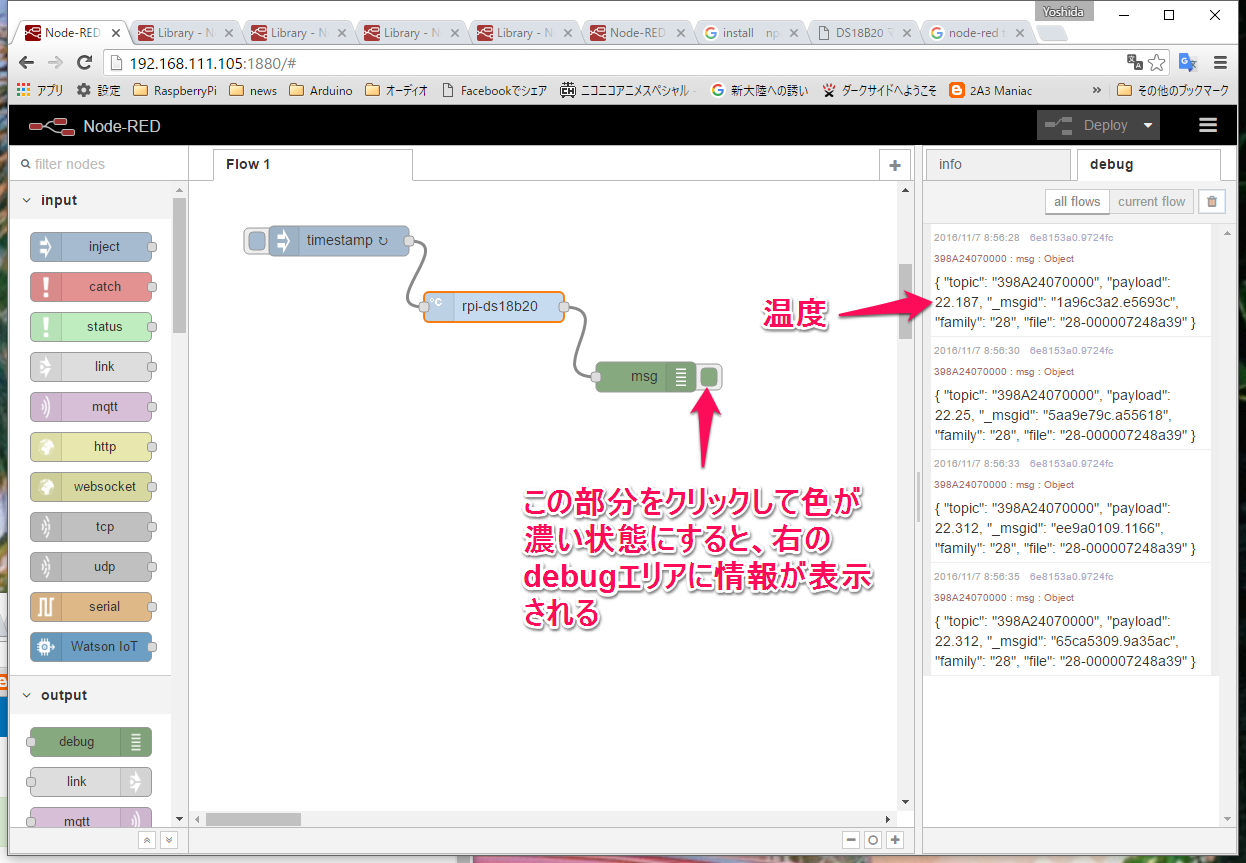
Task: Select the websocket node in the palette
Action: (x=91, y=487)
